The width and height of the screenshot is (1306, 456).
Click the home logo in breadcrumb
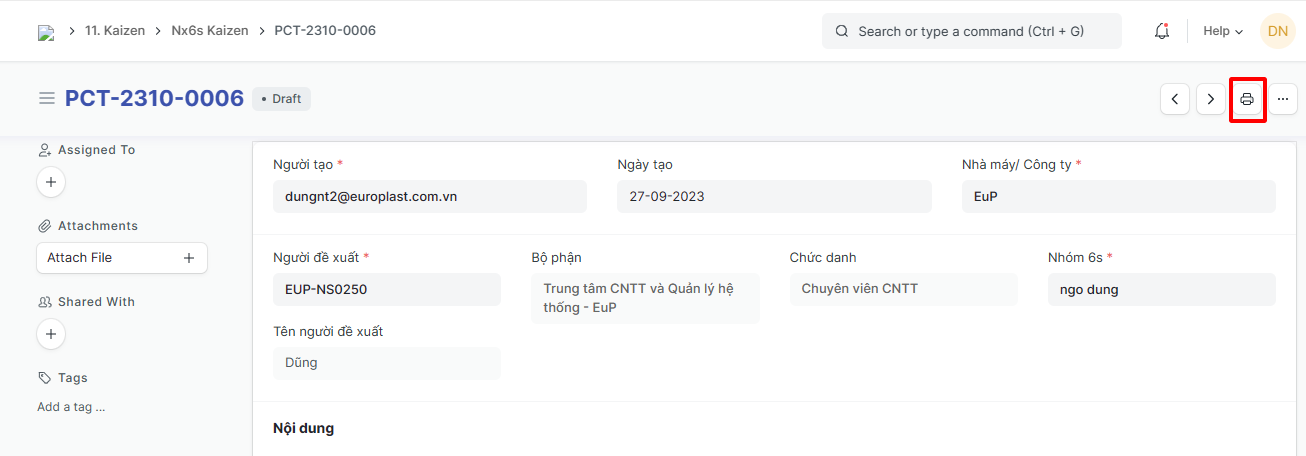pyautogui.click(x=46, y=32)
